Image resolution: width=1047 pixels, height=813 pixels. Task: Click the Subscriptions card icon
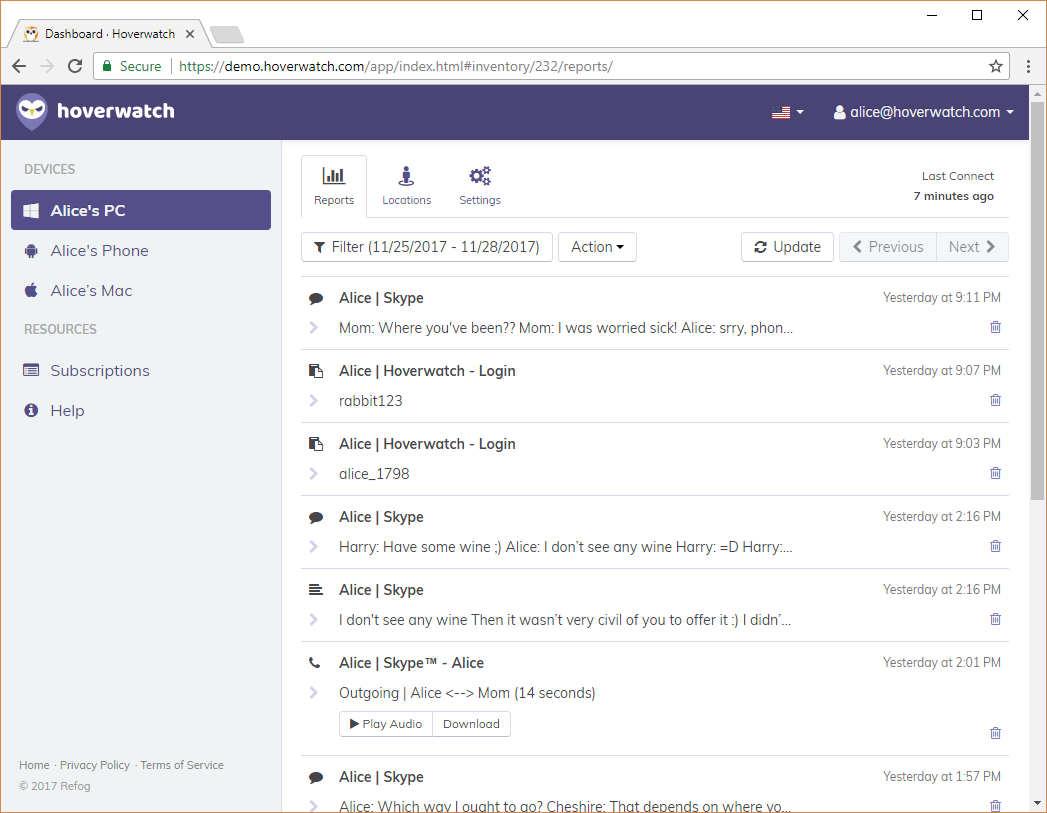(x=31, y=370)
